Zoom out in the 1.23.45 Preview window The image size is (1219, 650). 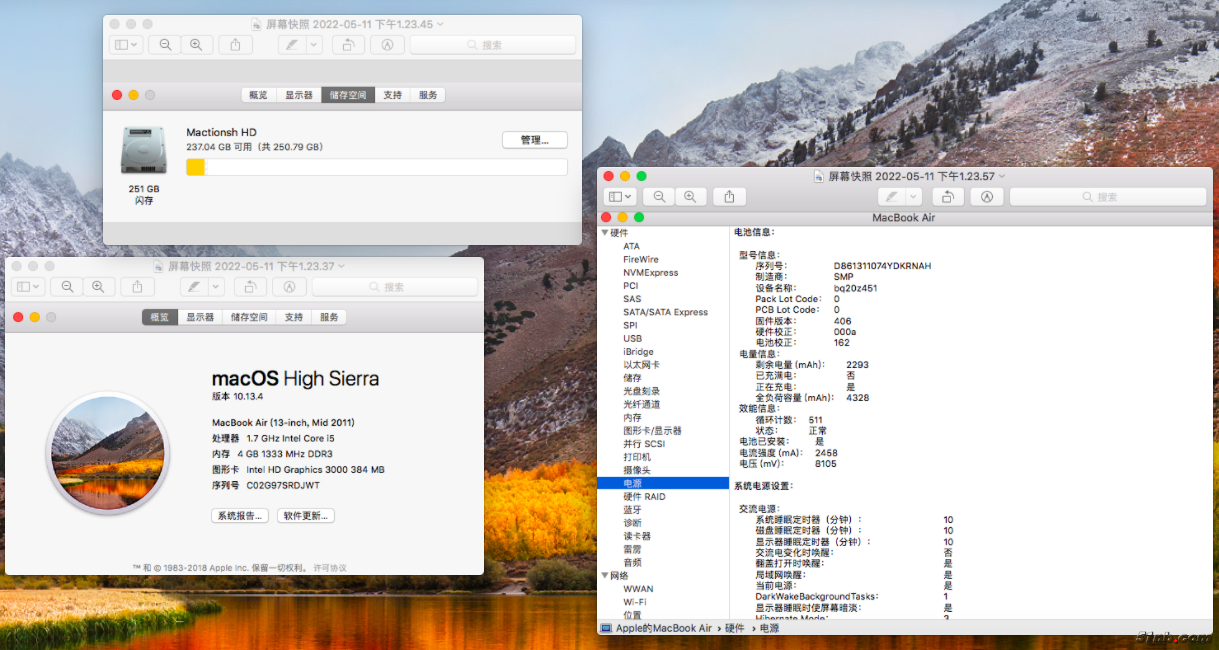click(165, 45)
